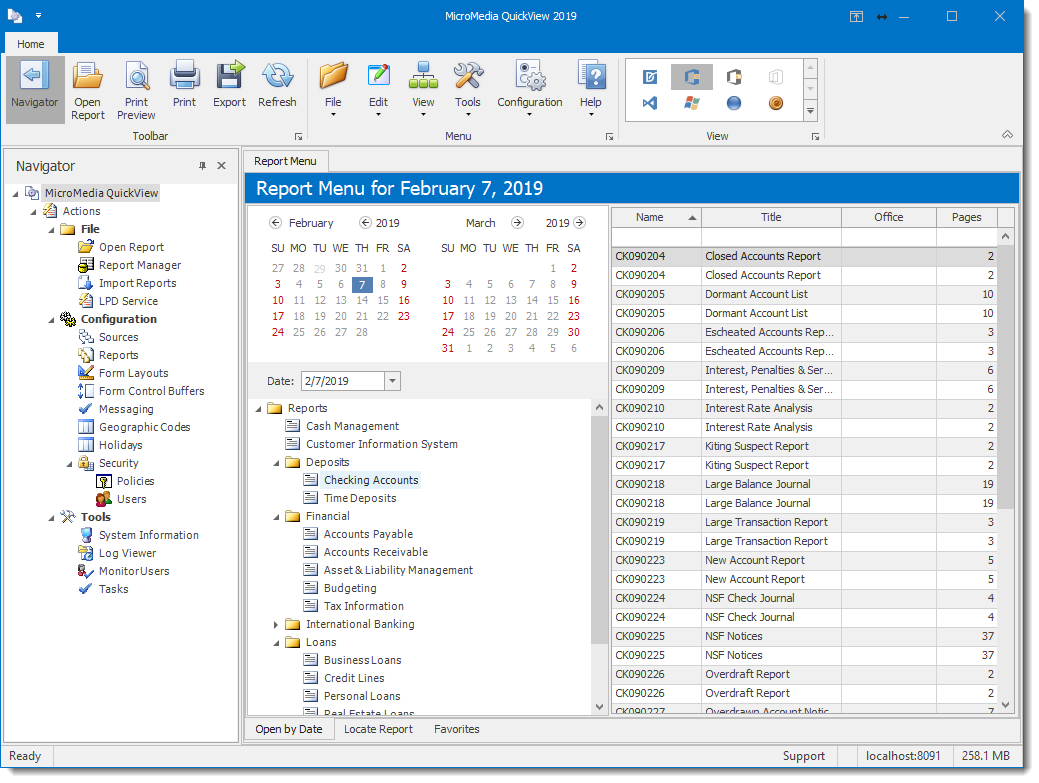Click Open Report in the ribbon toolbar
The width and height of the screenshot is (1039, 783).
(87, 89)
